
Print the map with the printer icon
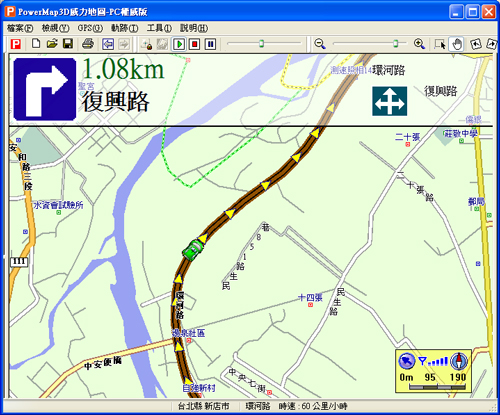click(x=88, y=44)
